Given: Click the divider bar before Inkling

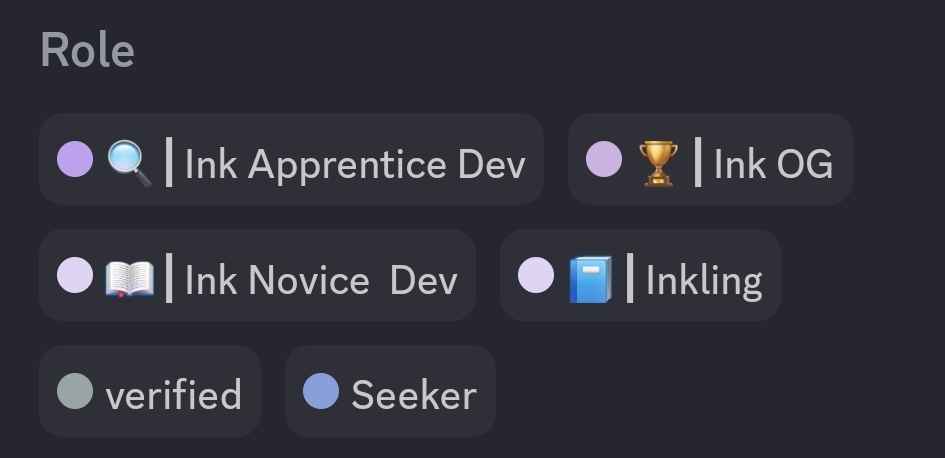Looking at the screenshot, I should (629, 279).
